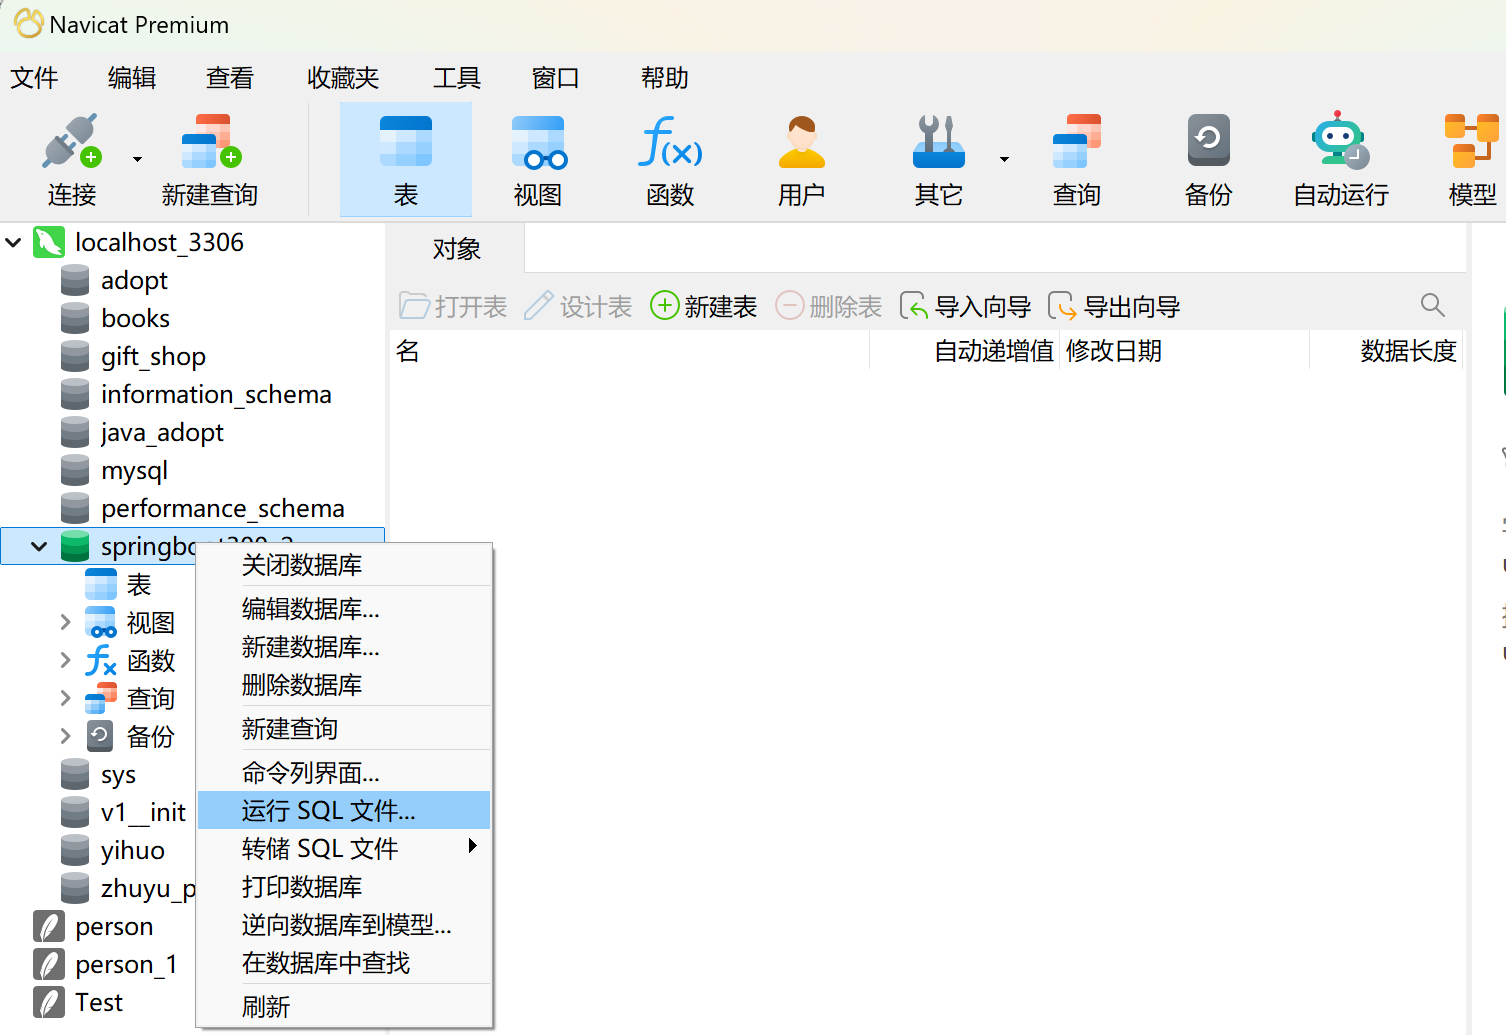Open the 模型 model toolbar icon
Screen dimensions: 1506x1035
(x=1472, y=160)
